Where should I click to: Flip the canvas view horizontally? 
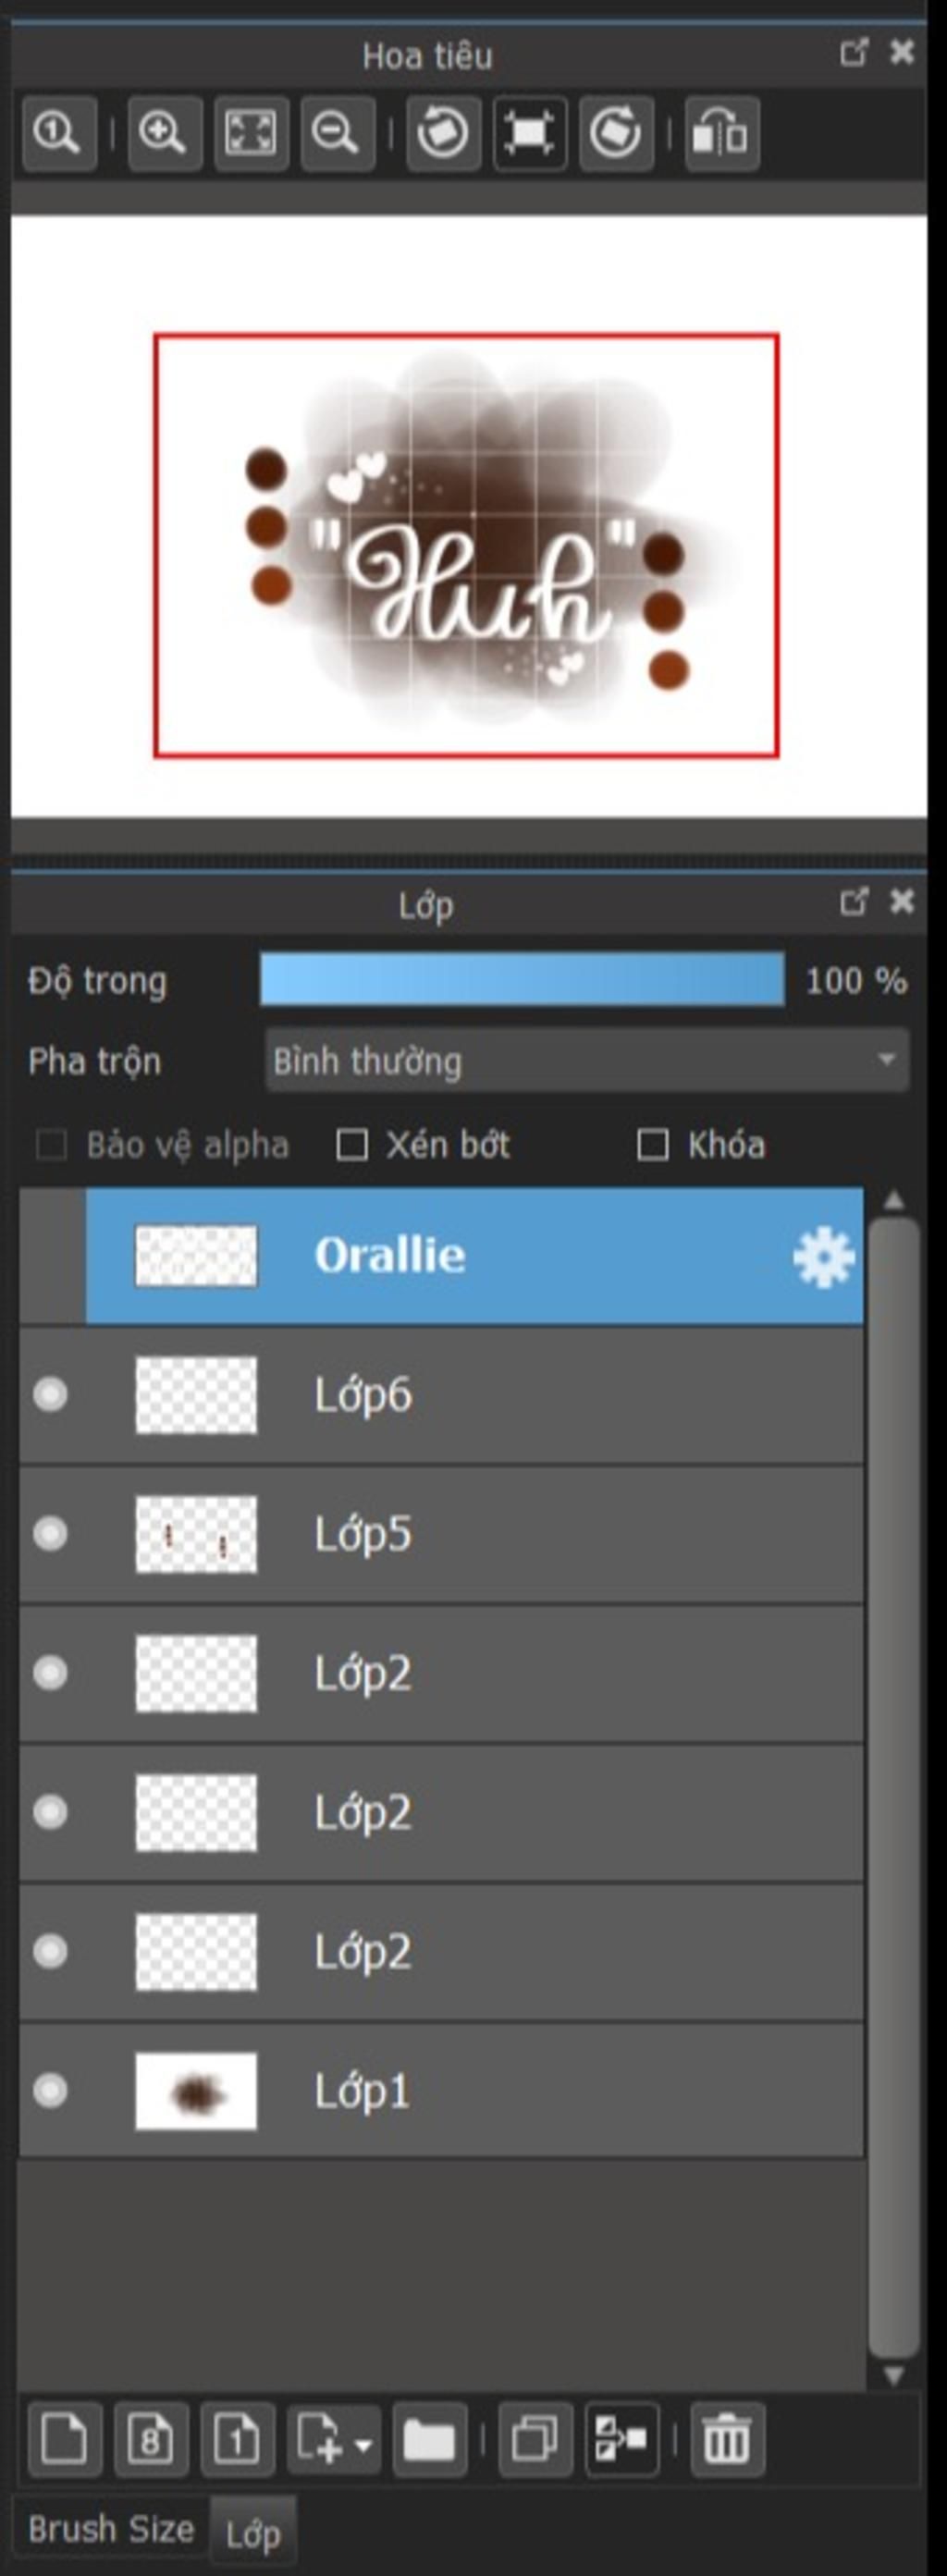[x=722, y=133]
